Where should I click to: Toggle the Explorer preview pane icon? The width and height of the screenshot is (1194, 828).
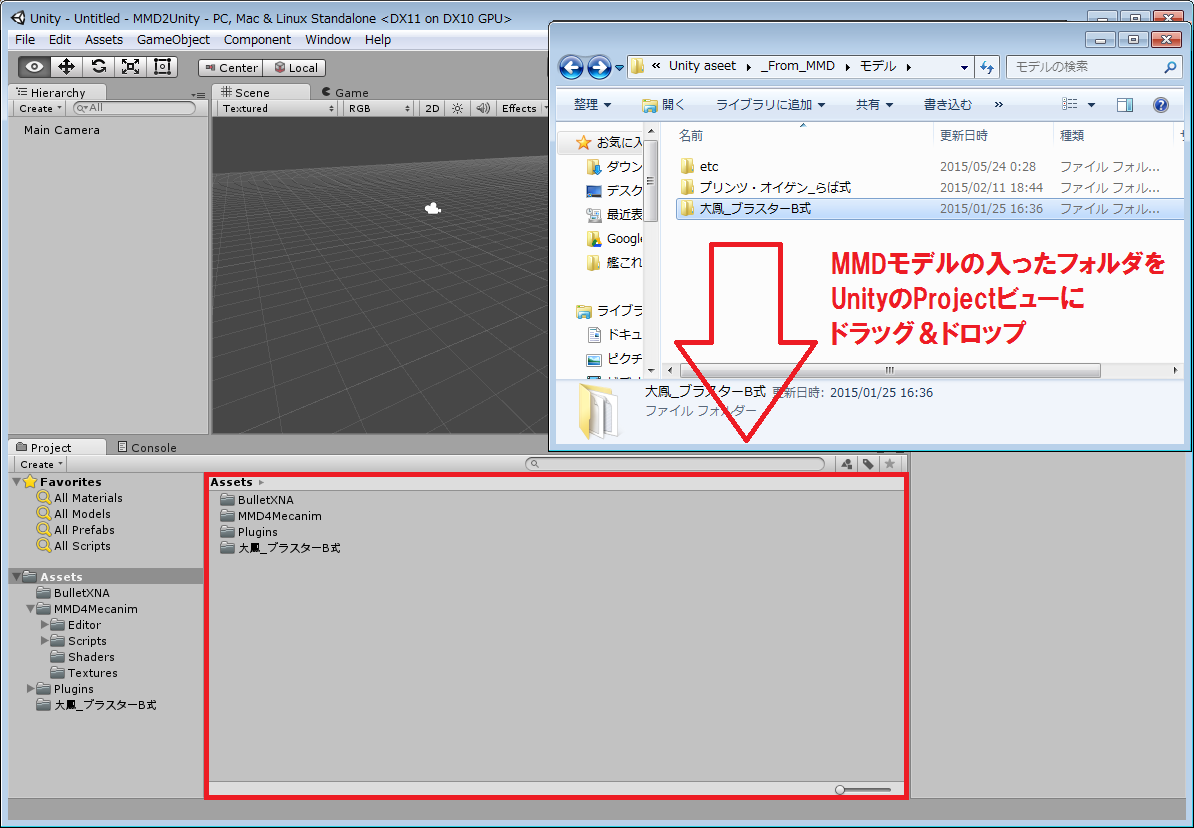tap(1124, 104)
